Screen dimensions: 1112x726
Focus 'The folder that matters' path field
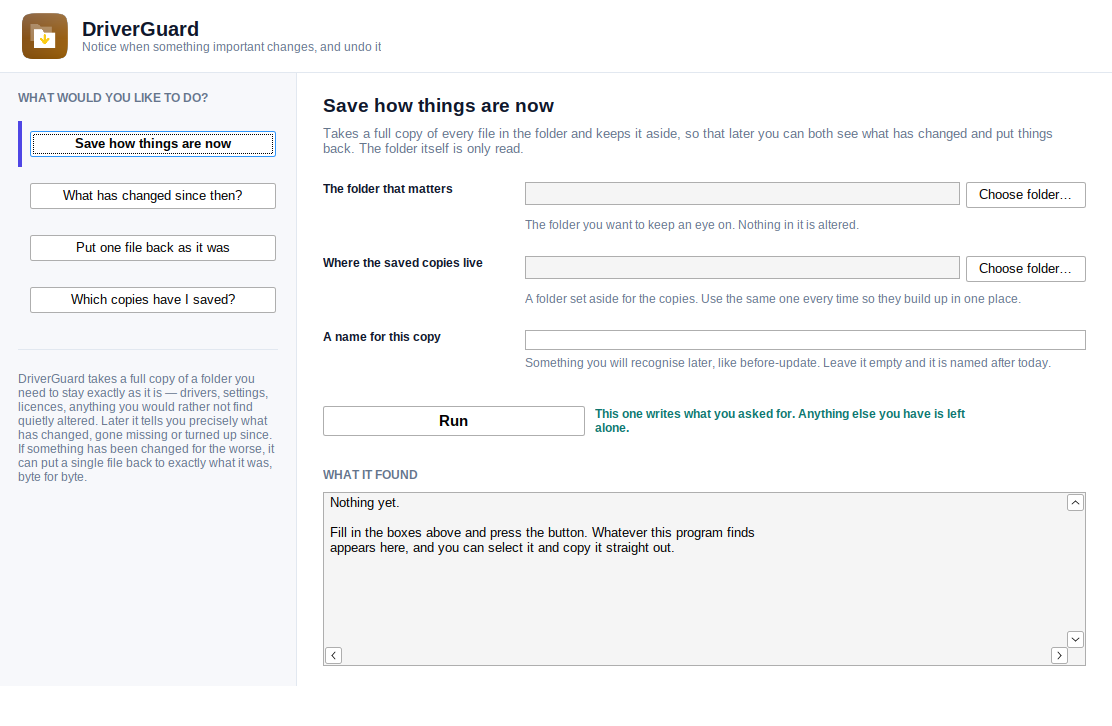point(742,194)
